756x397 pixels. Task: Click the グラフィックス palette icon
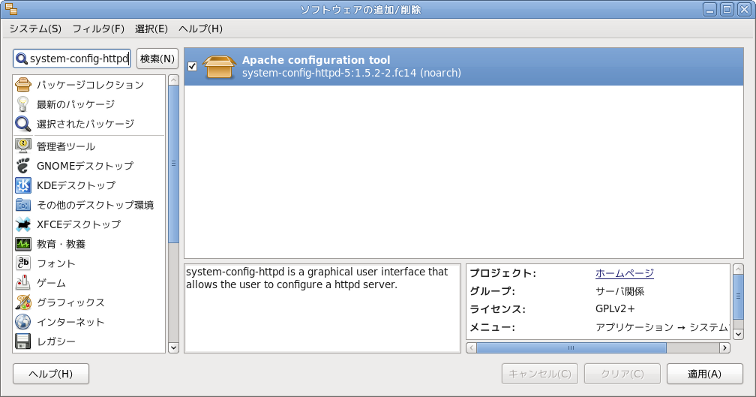[23, 302]
